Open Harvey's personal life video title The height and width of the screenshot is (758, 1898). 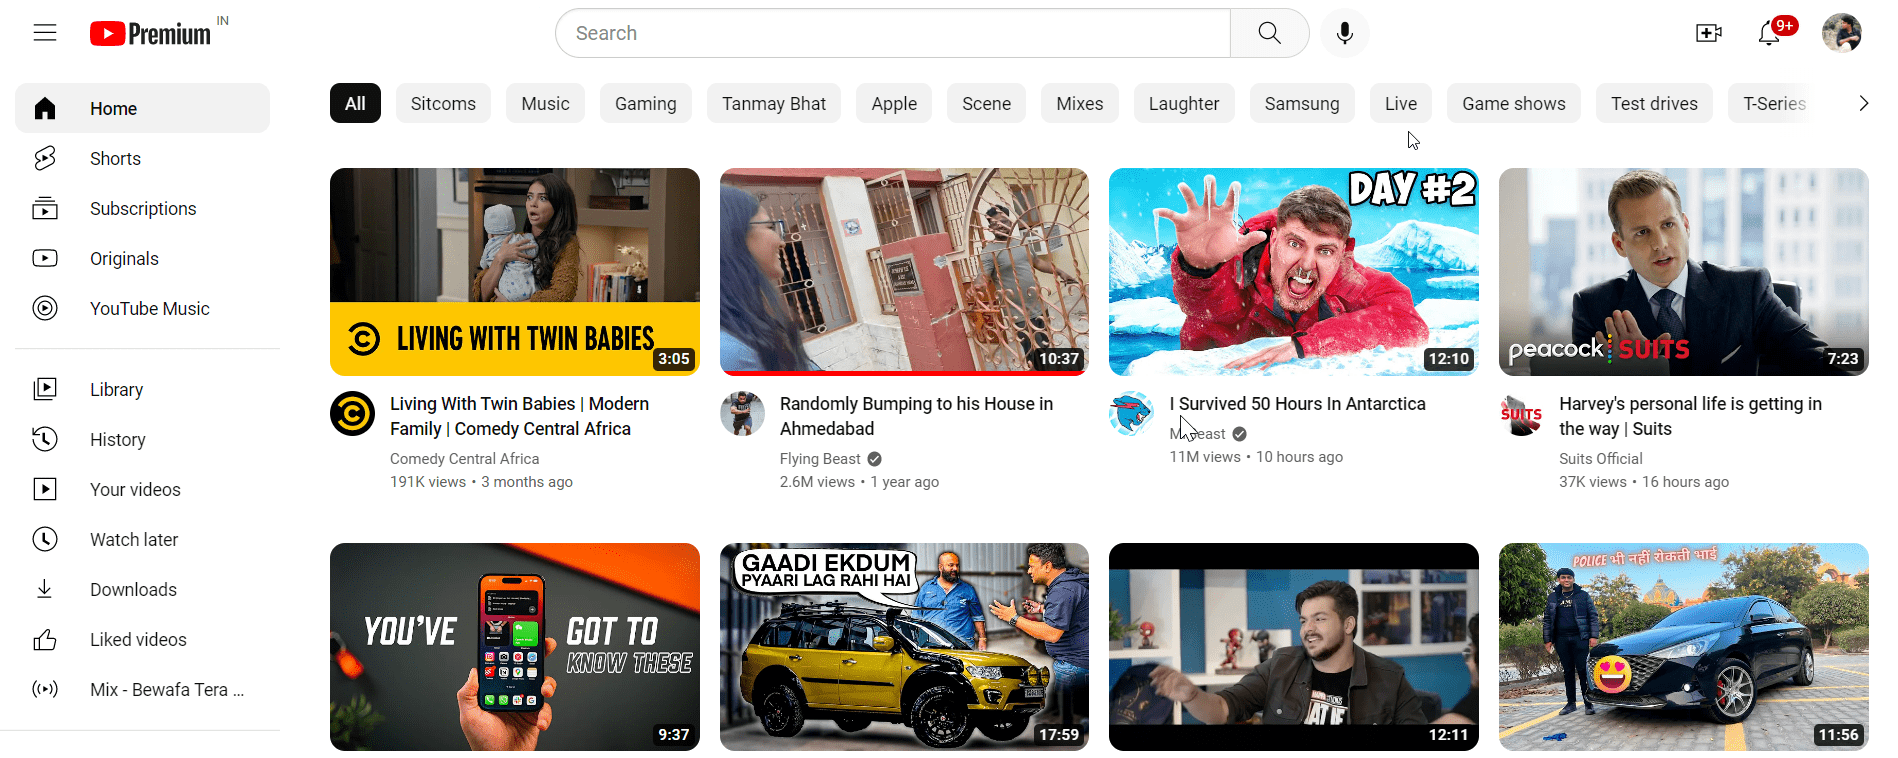[1690, 416]
